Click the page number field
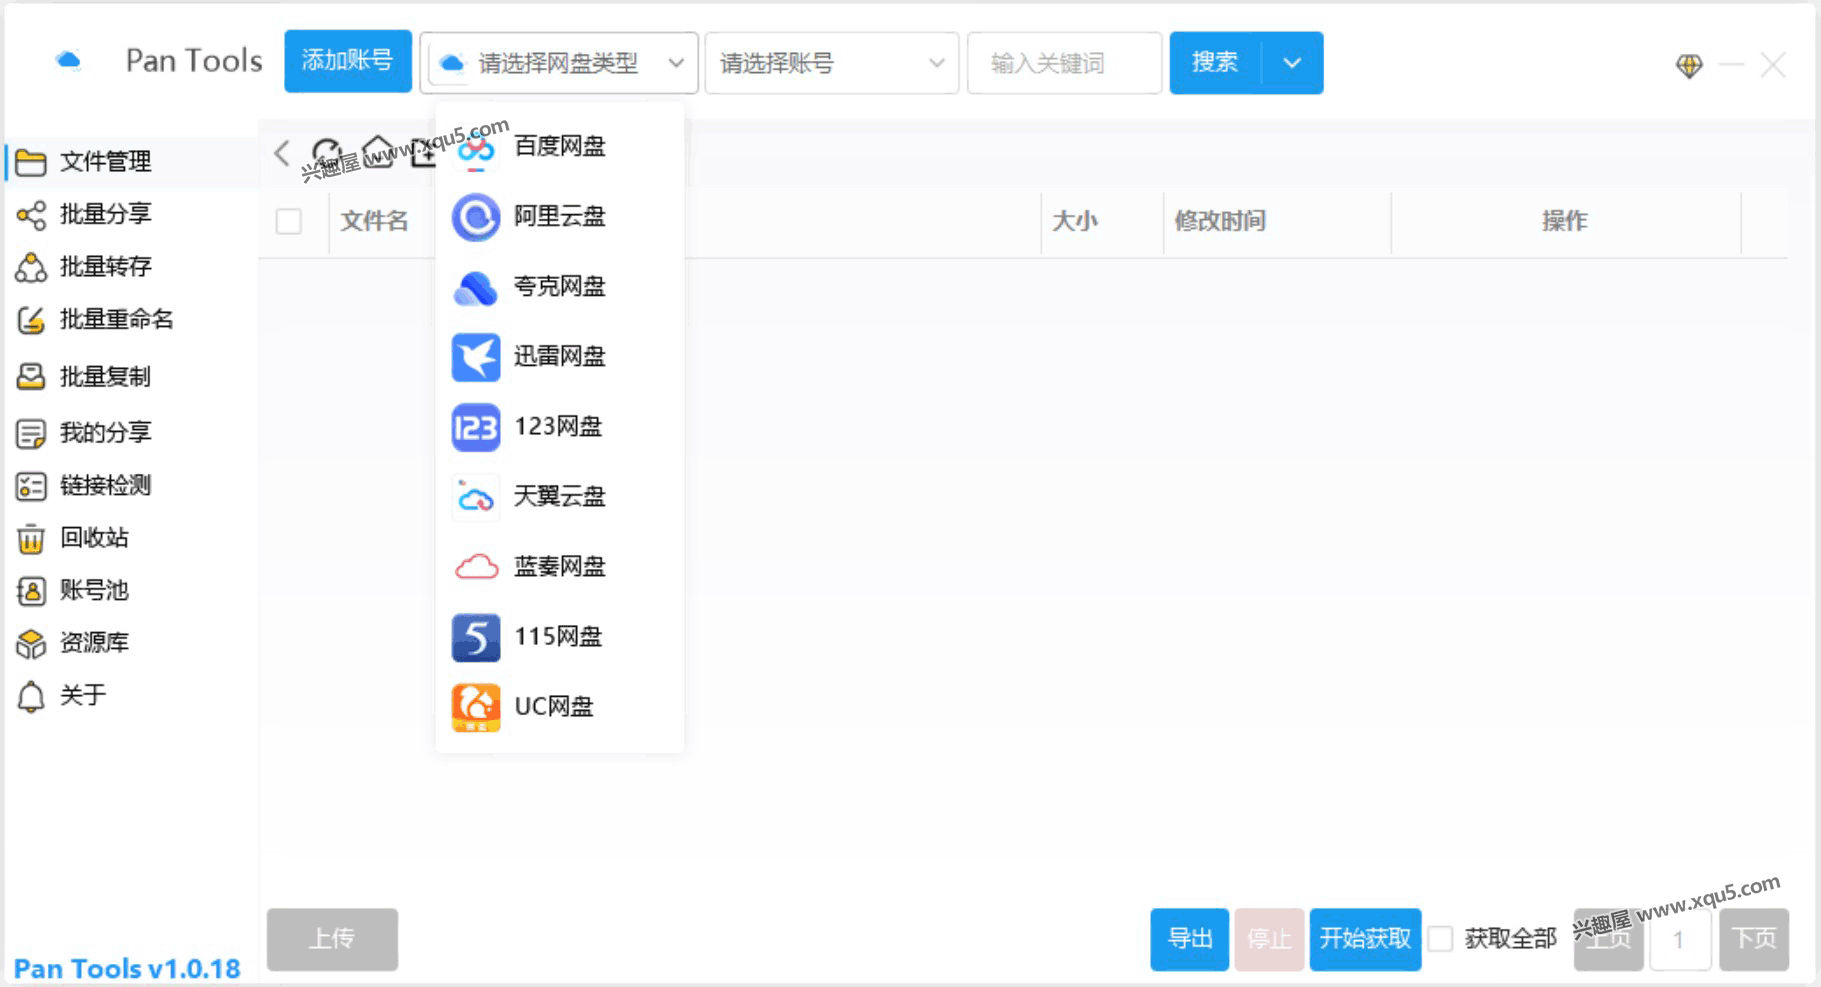 coord(1680,939)
